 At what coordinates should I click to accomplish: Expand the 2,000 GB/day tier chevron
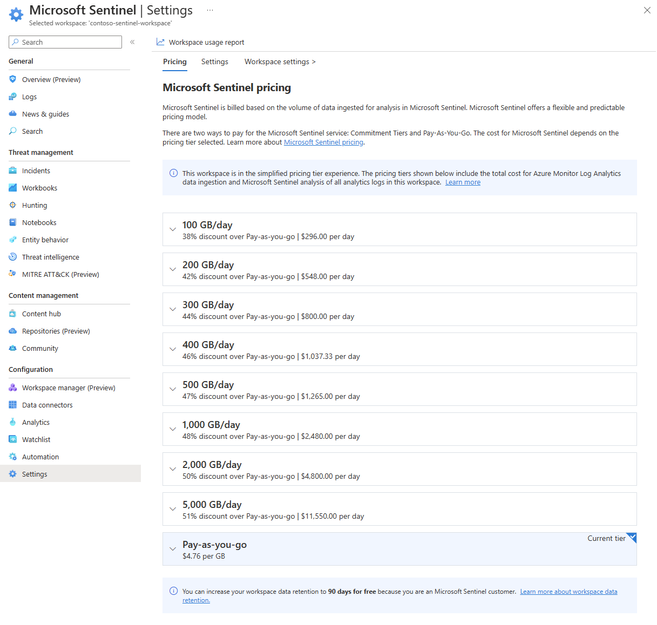point(172,469)
